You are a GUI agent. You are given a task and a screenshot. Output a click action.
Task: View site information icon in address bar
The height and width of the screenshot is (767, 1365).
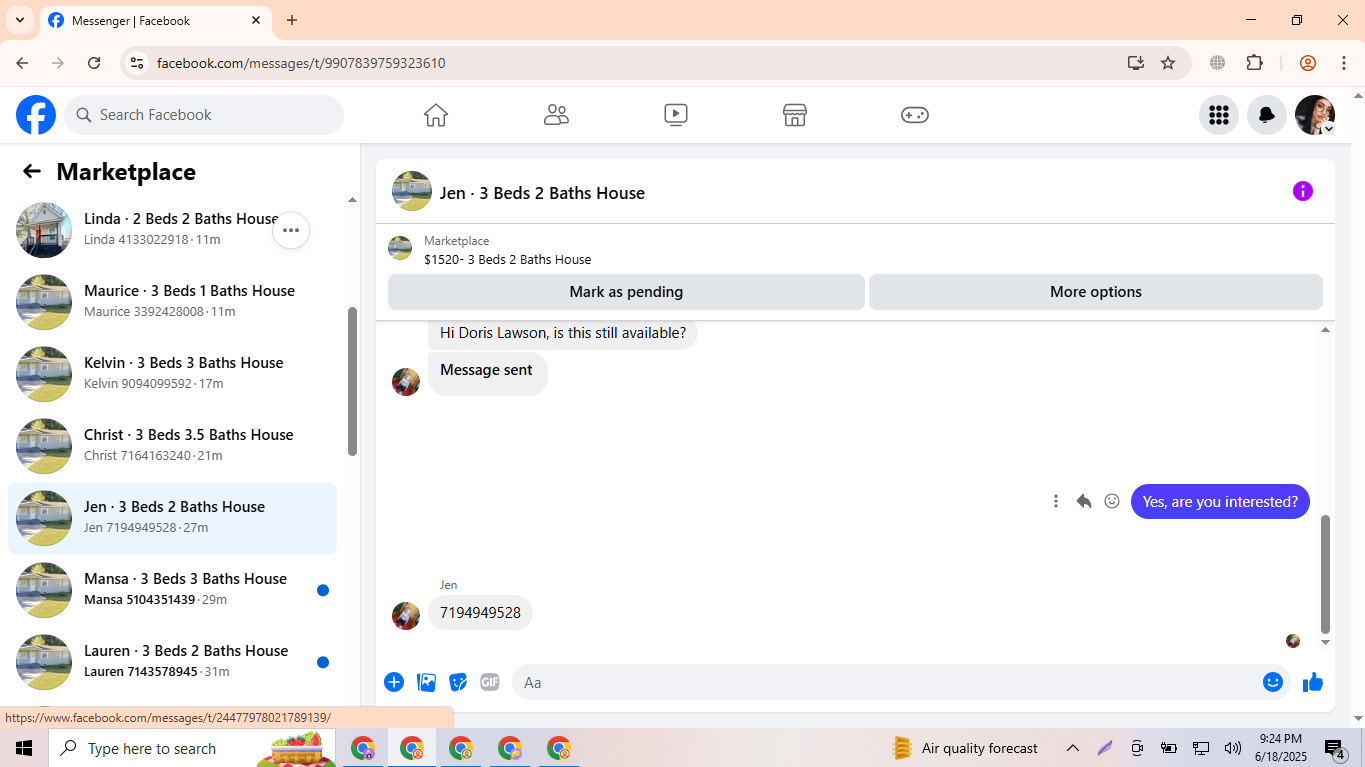pyautogui.click(x=137, y=63)
